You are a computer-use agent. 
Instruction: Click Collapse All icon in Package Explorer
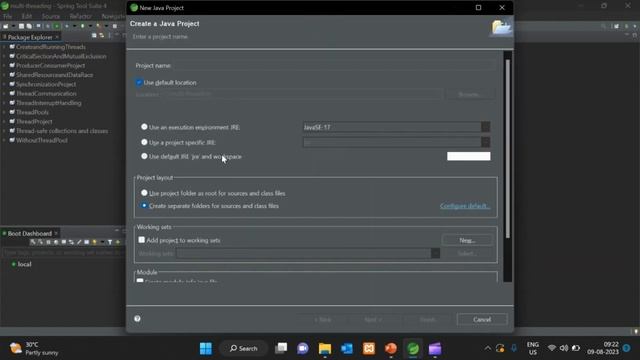[x=94, y=36]
